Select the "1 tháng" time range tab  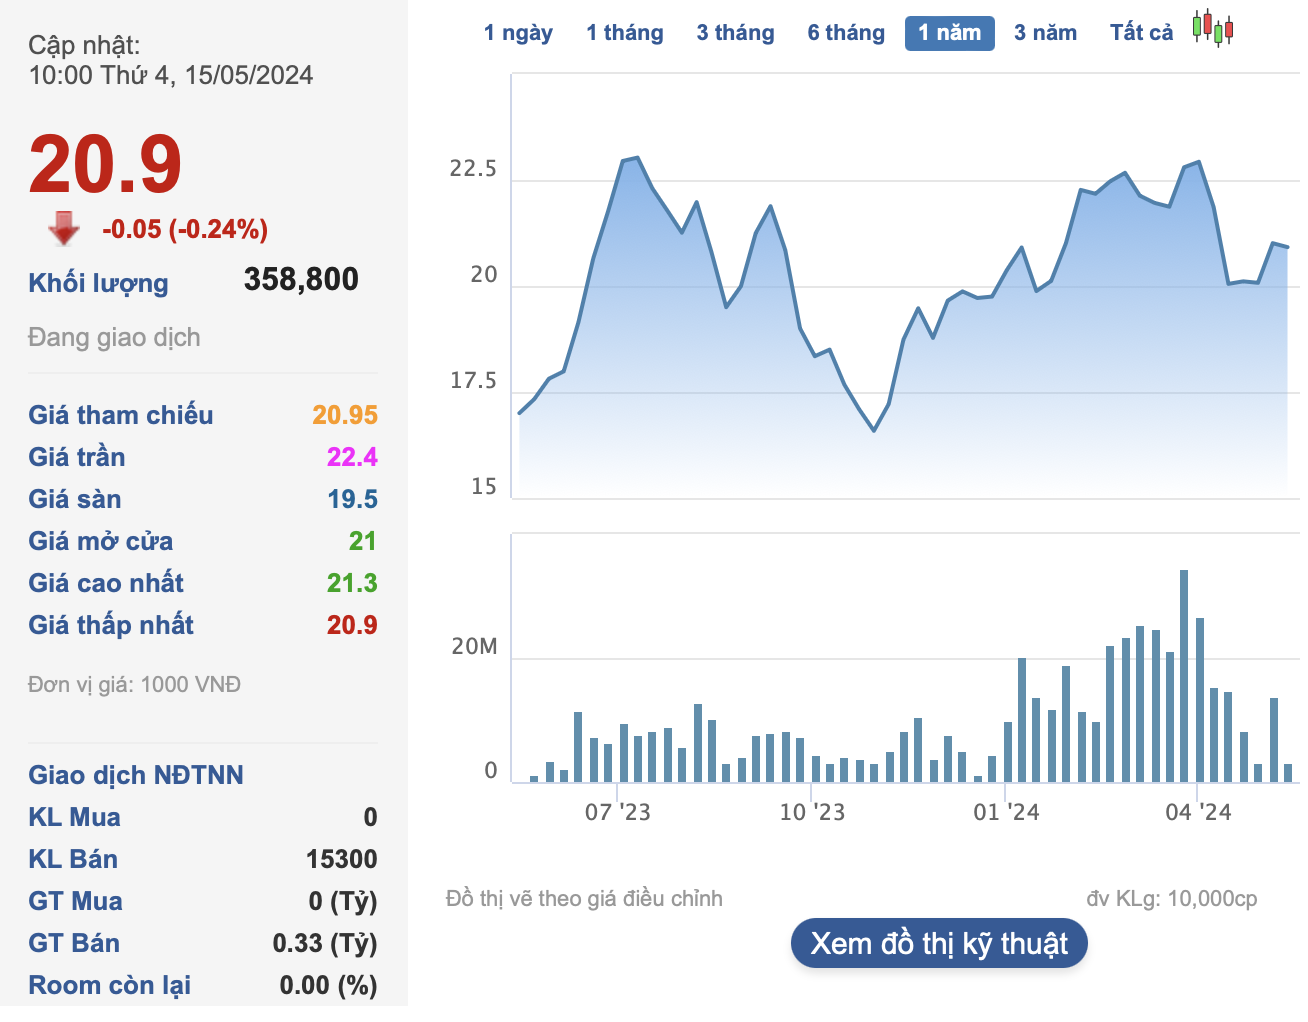tap(625, 33)
